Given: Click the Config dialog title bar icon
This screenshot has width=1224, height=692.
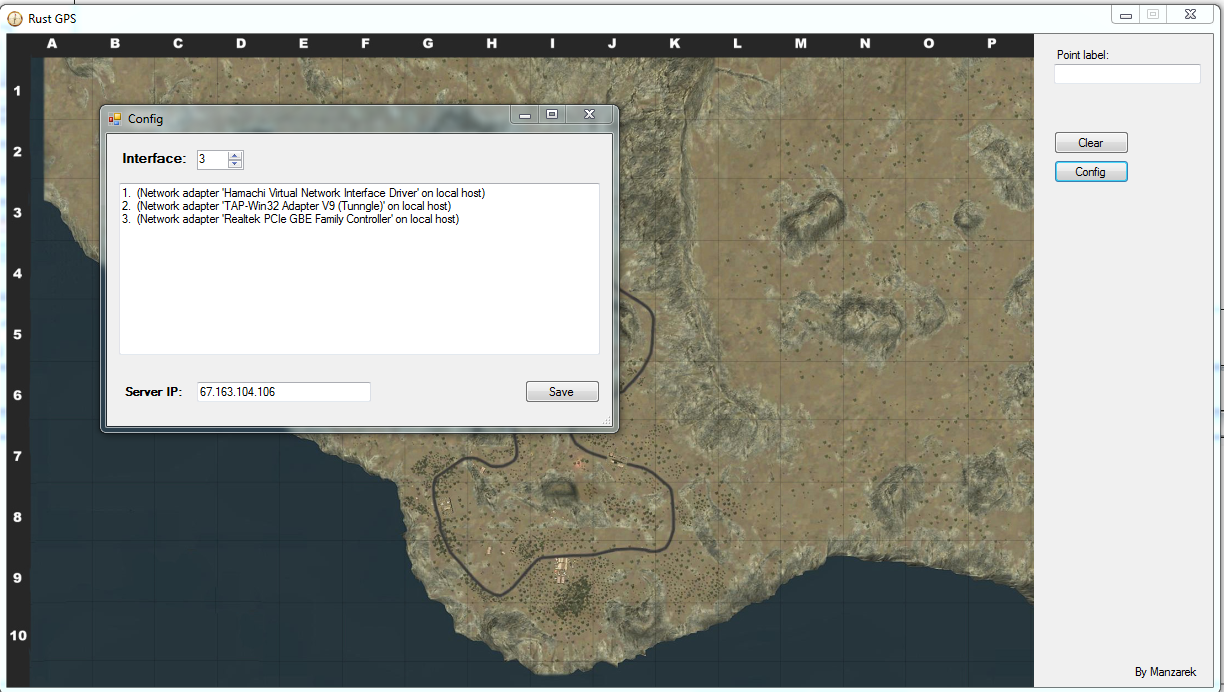Looking at the screenshot, I should click(x=115, y=119).
